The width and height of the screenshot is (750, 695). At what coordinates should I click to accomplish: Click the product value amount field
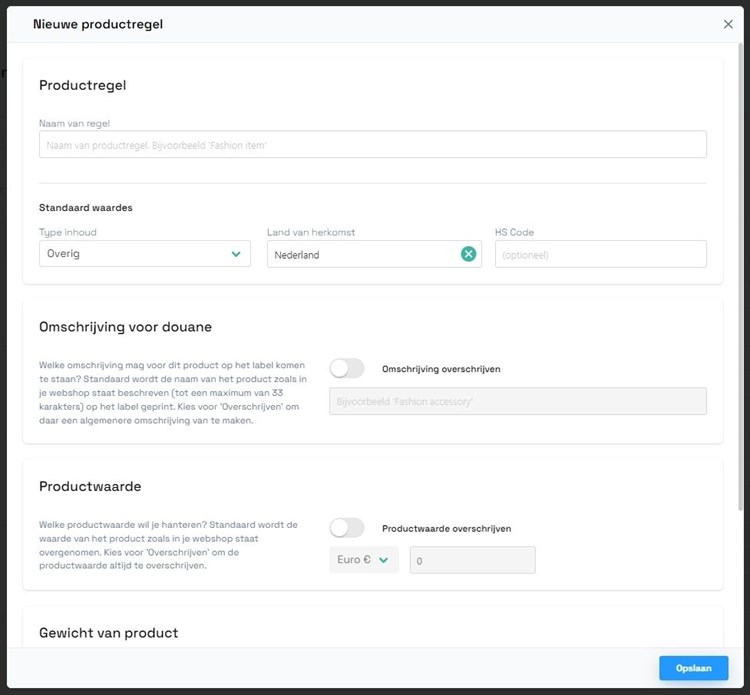click(472, 560)
